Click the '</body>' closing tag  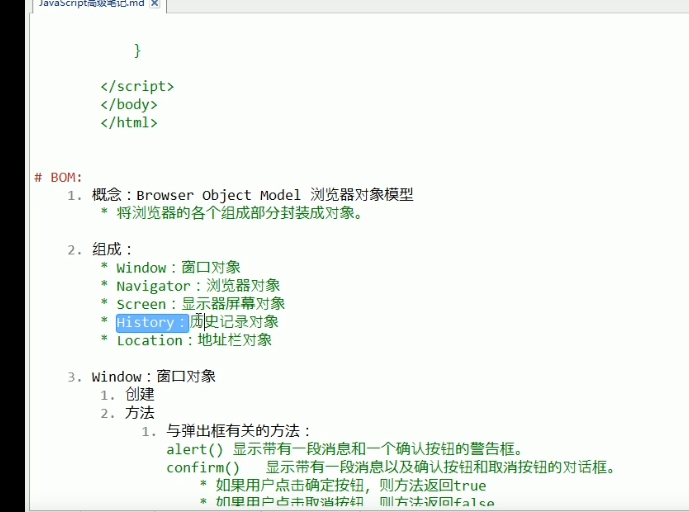click(x=129, y=105)
